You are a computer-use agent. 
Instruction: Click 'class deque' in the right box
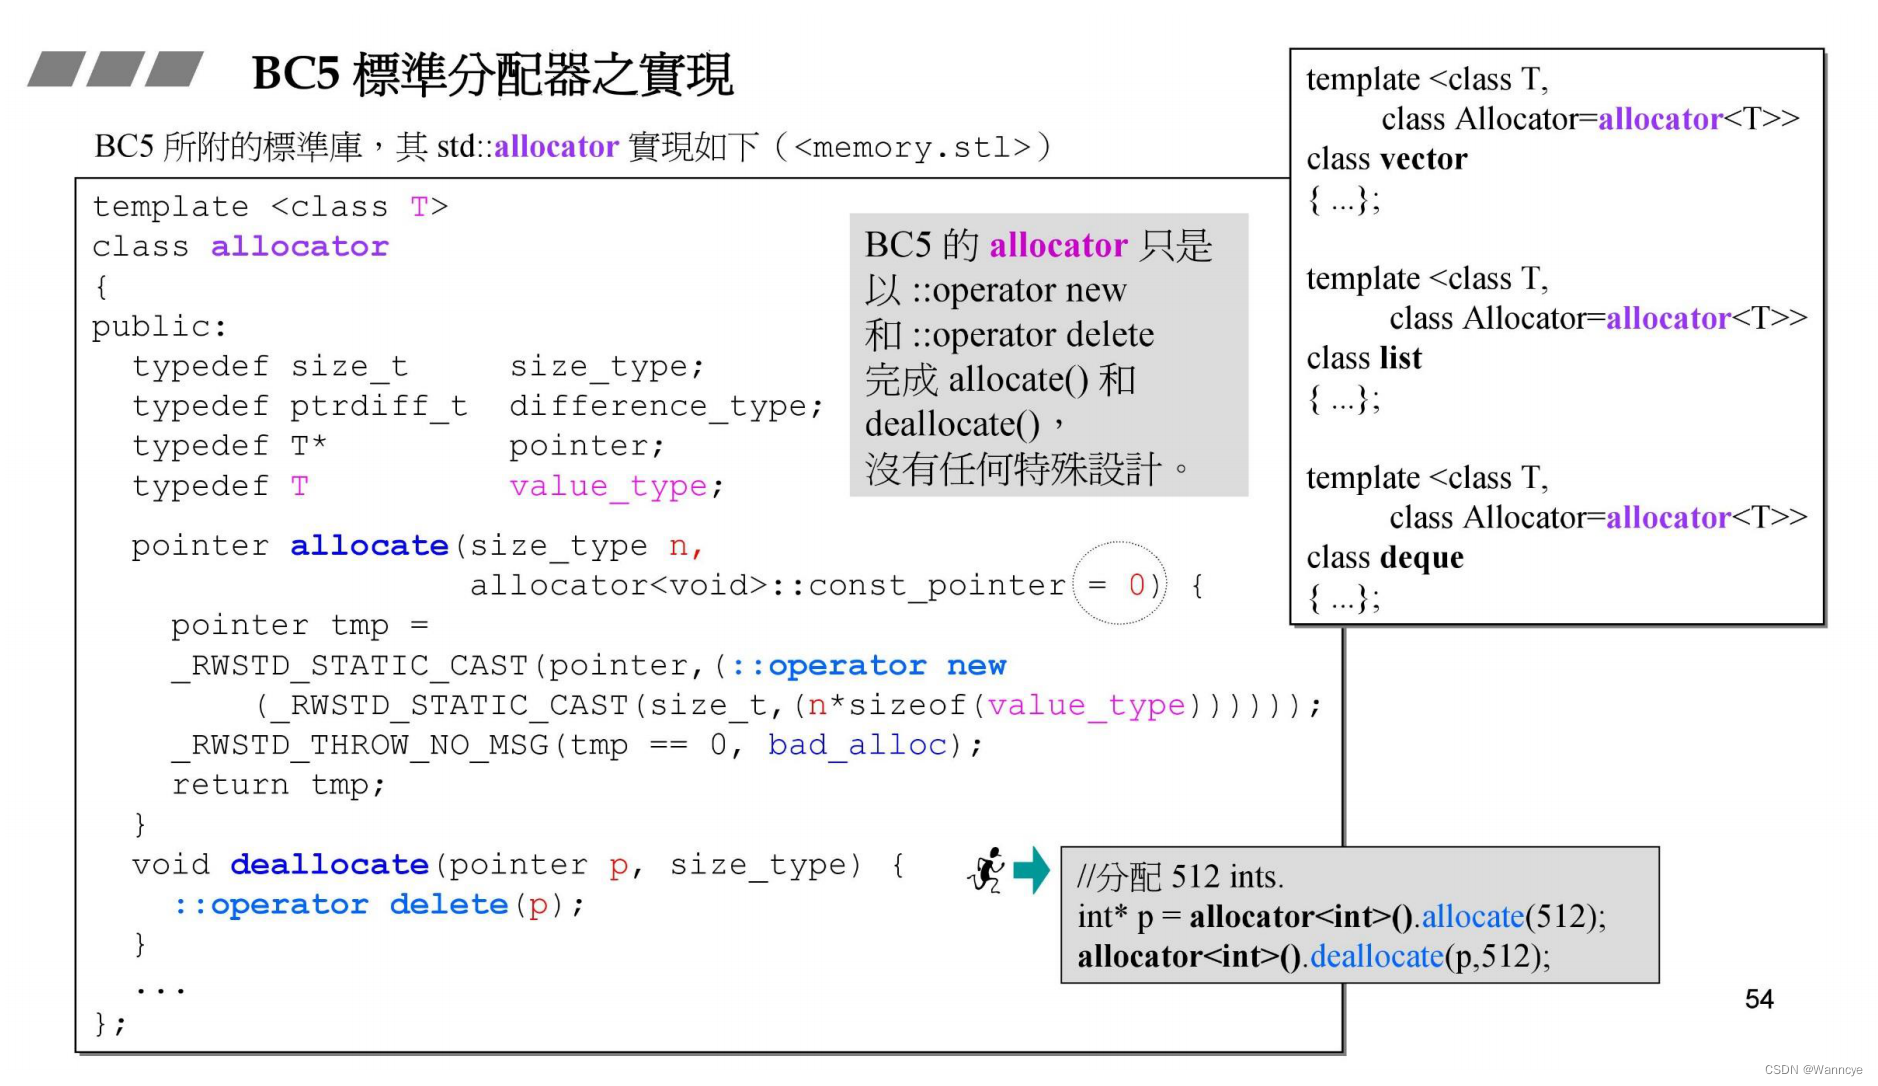(x=1385, y=558)
